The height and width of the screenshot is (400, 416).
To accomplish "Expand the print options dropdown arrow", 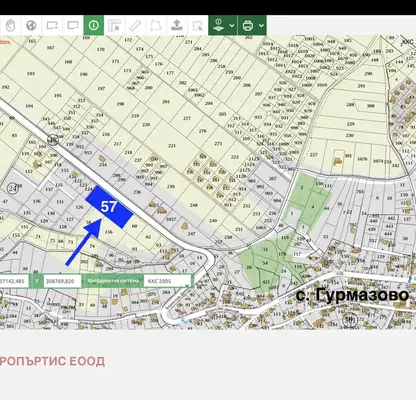I will pos(261,25).
